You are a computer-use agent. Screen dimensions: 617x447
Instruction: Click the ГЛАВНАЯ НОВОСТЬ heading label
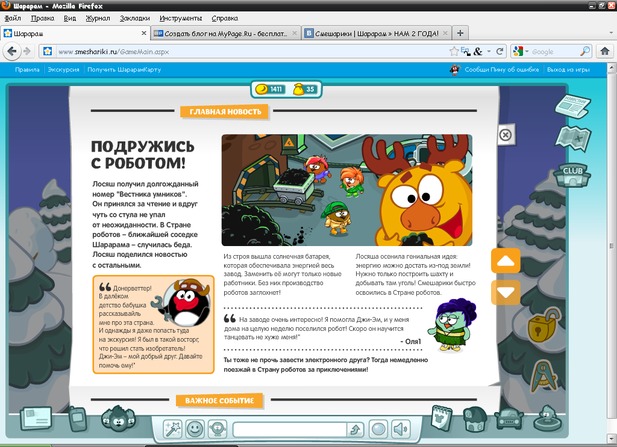[225, 112]
